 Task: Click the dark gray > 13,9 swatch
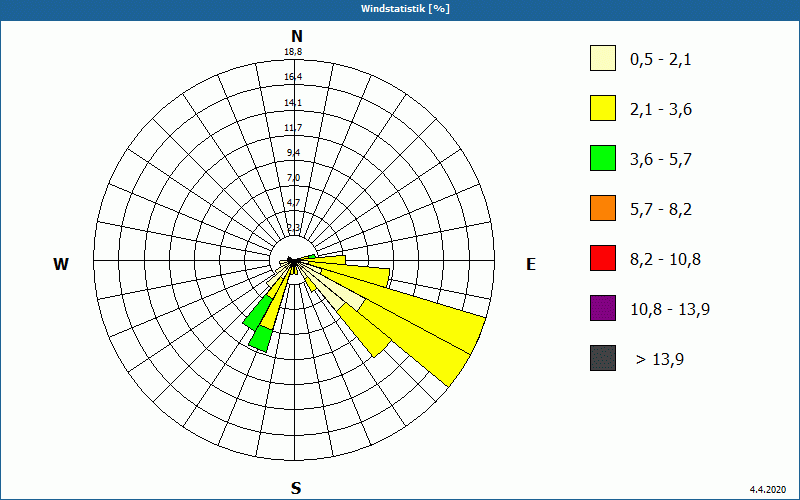tap(603, 358)
